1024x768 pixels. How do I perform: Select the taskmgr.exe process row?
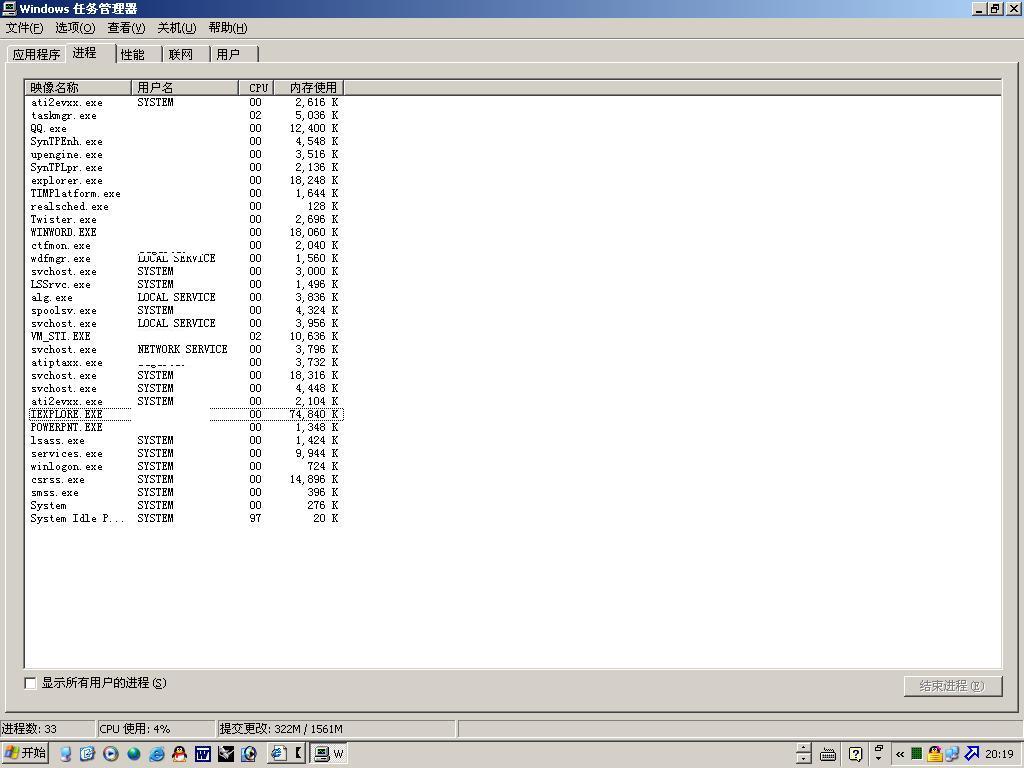coord(185,116)
